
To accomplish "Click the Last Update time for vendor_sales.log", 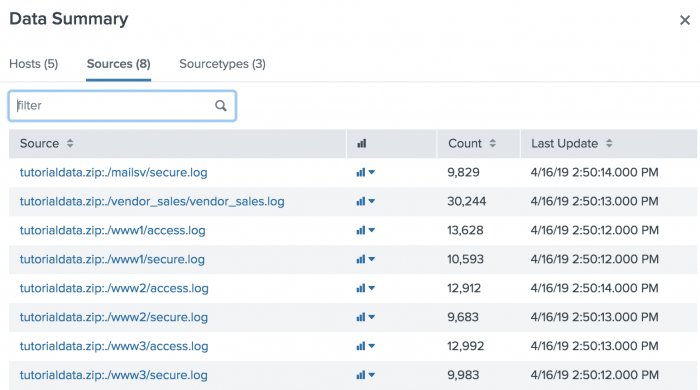I will click(595, 201).
